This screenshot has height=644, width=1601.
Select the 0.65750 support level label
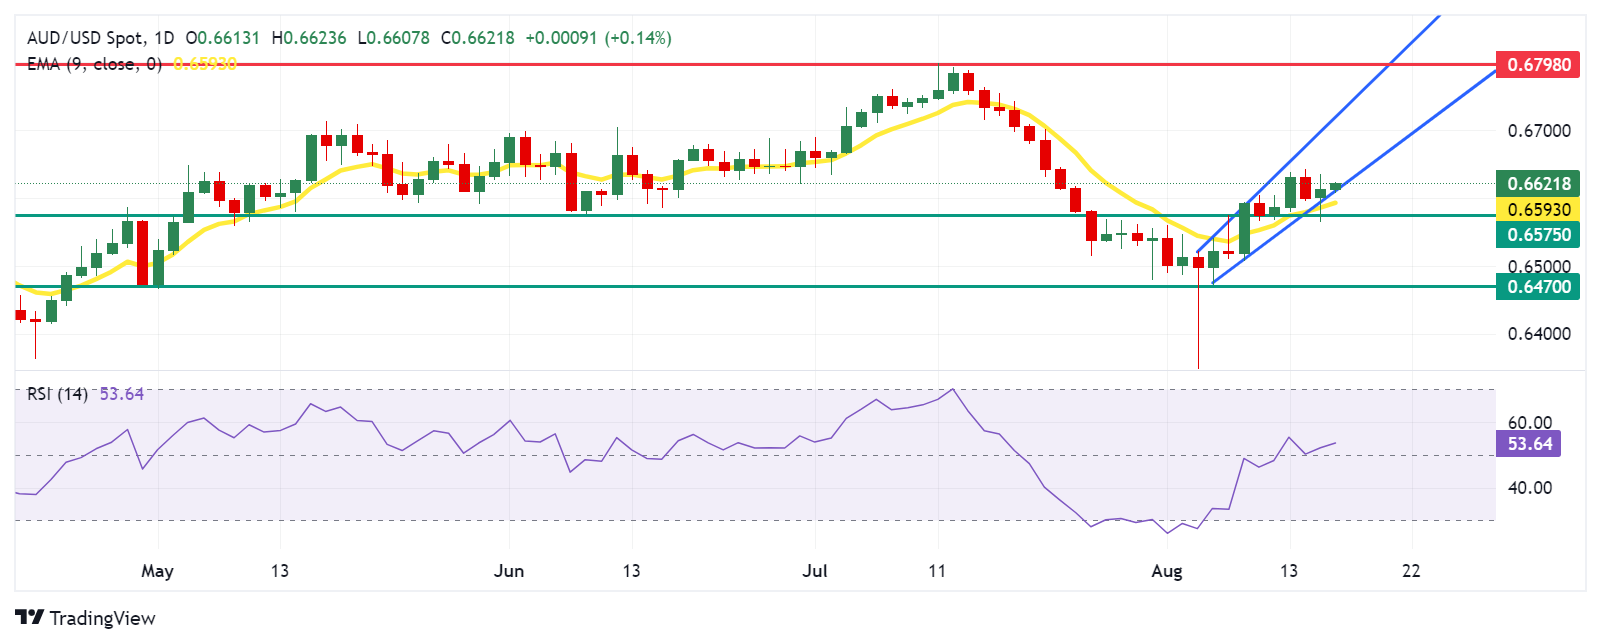[x=1538, y=235]
